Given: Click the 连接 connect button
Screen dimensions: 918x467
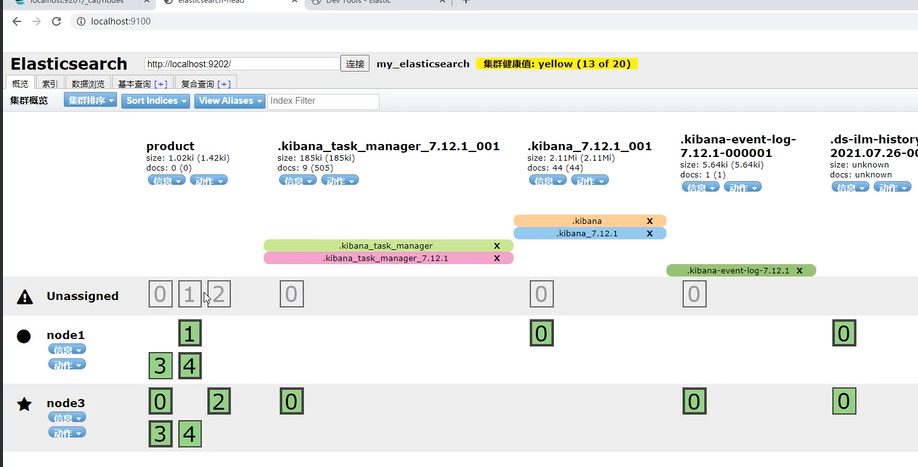Looking at the screenshot, I should pos(355,64).
